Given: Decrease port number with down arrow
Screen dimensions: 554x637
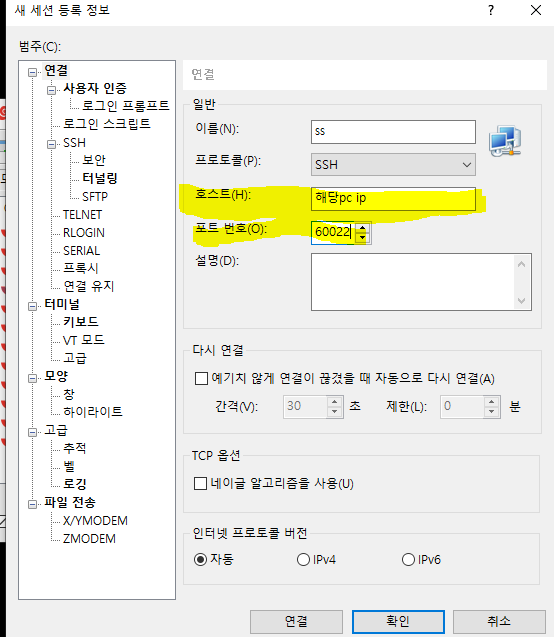Looking at the screenshot, I should coord(363,238).
